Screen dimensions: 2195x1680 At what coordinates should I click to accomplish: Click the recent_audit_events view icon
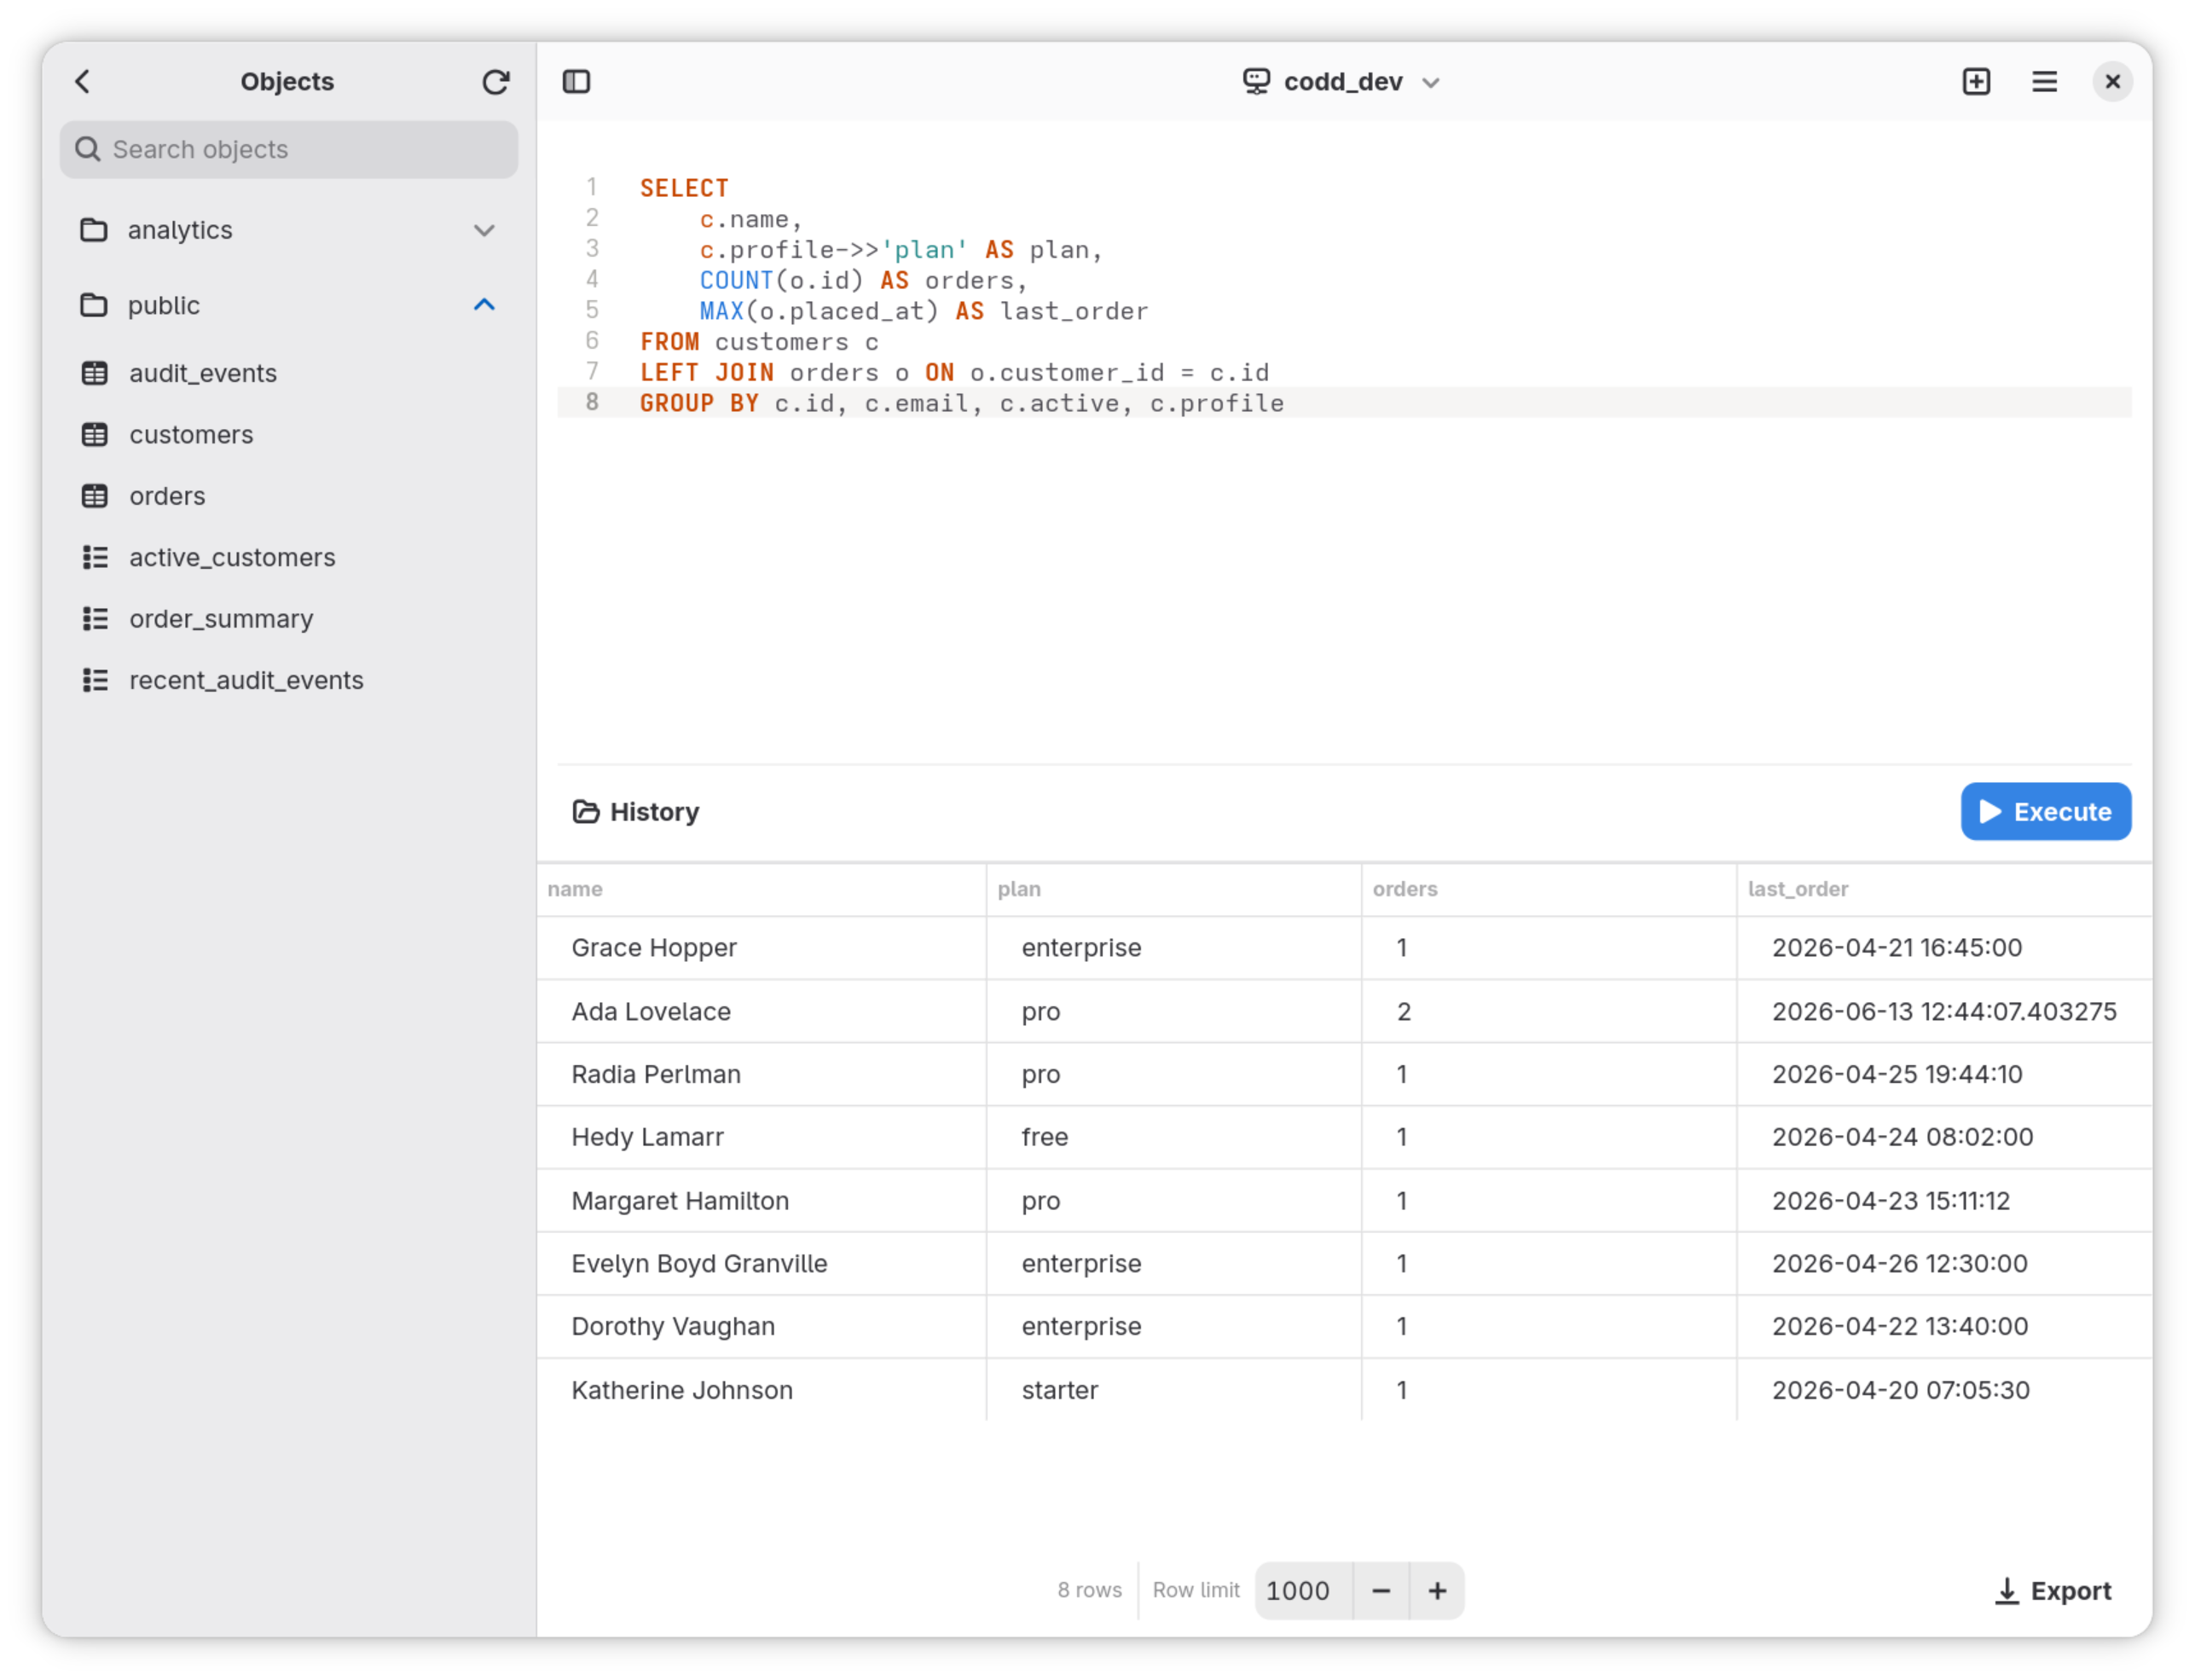click(95, 680)
